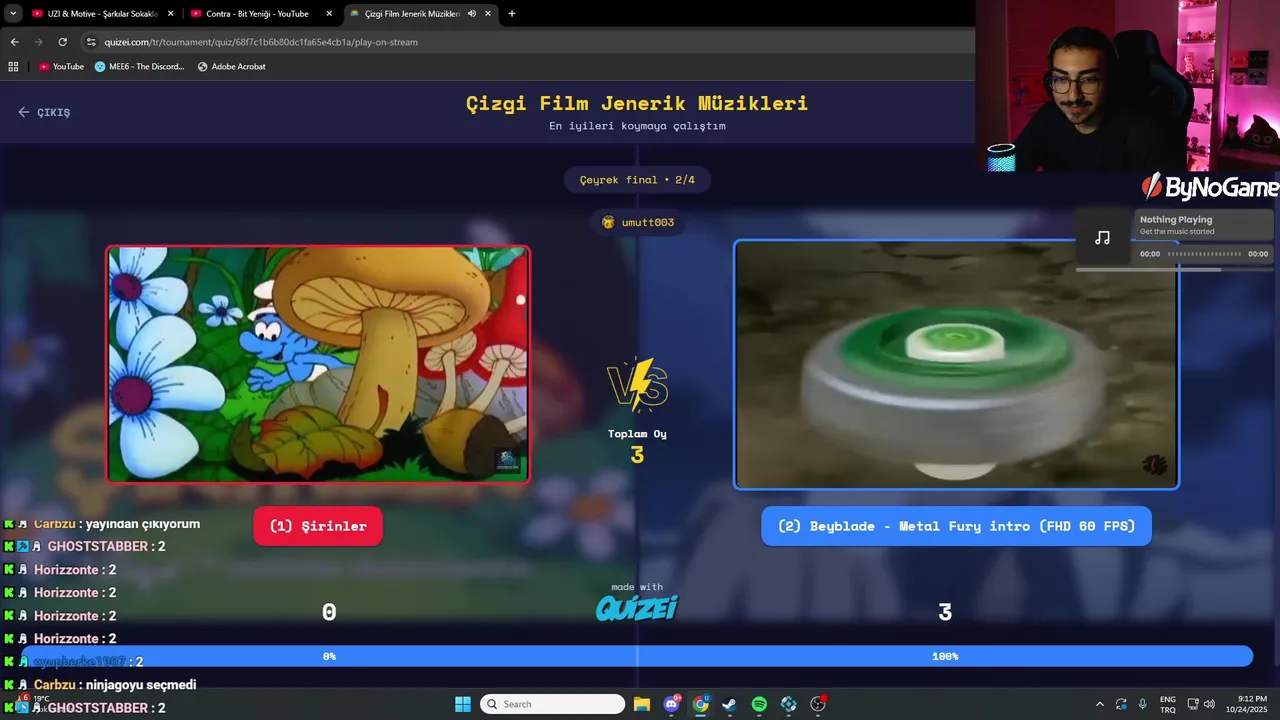Open the Adobe Acrobat bookmark
The image size is (1280, 720).
(232, 66)
